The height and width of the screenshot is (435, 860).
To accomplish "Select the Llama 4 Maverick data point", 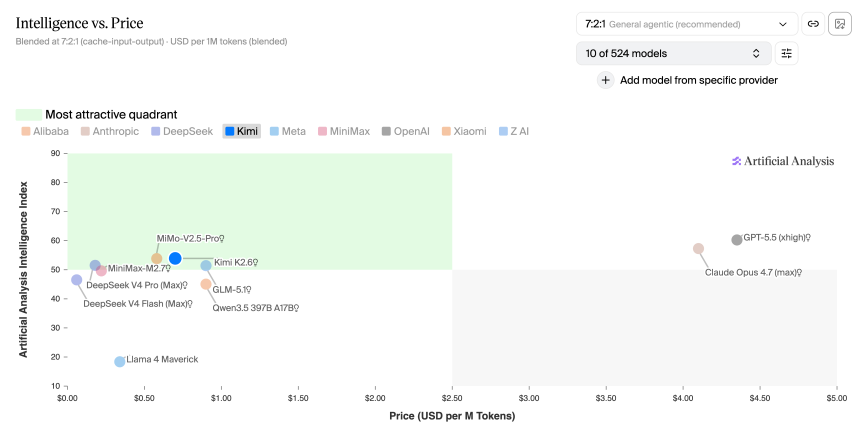I will (x=120, y=361).
